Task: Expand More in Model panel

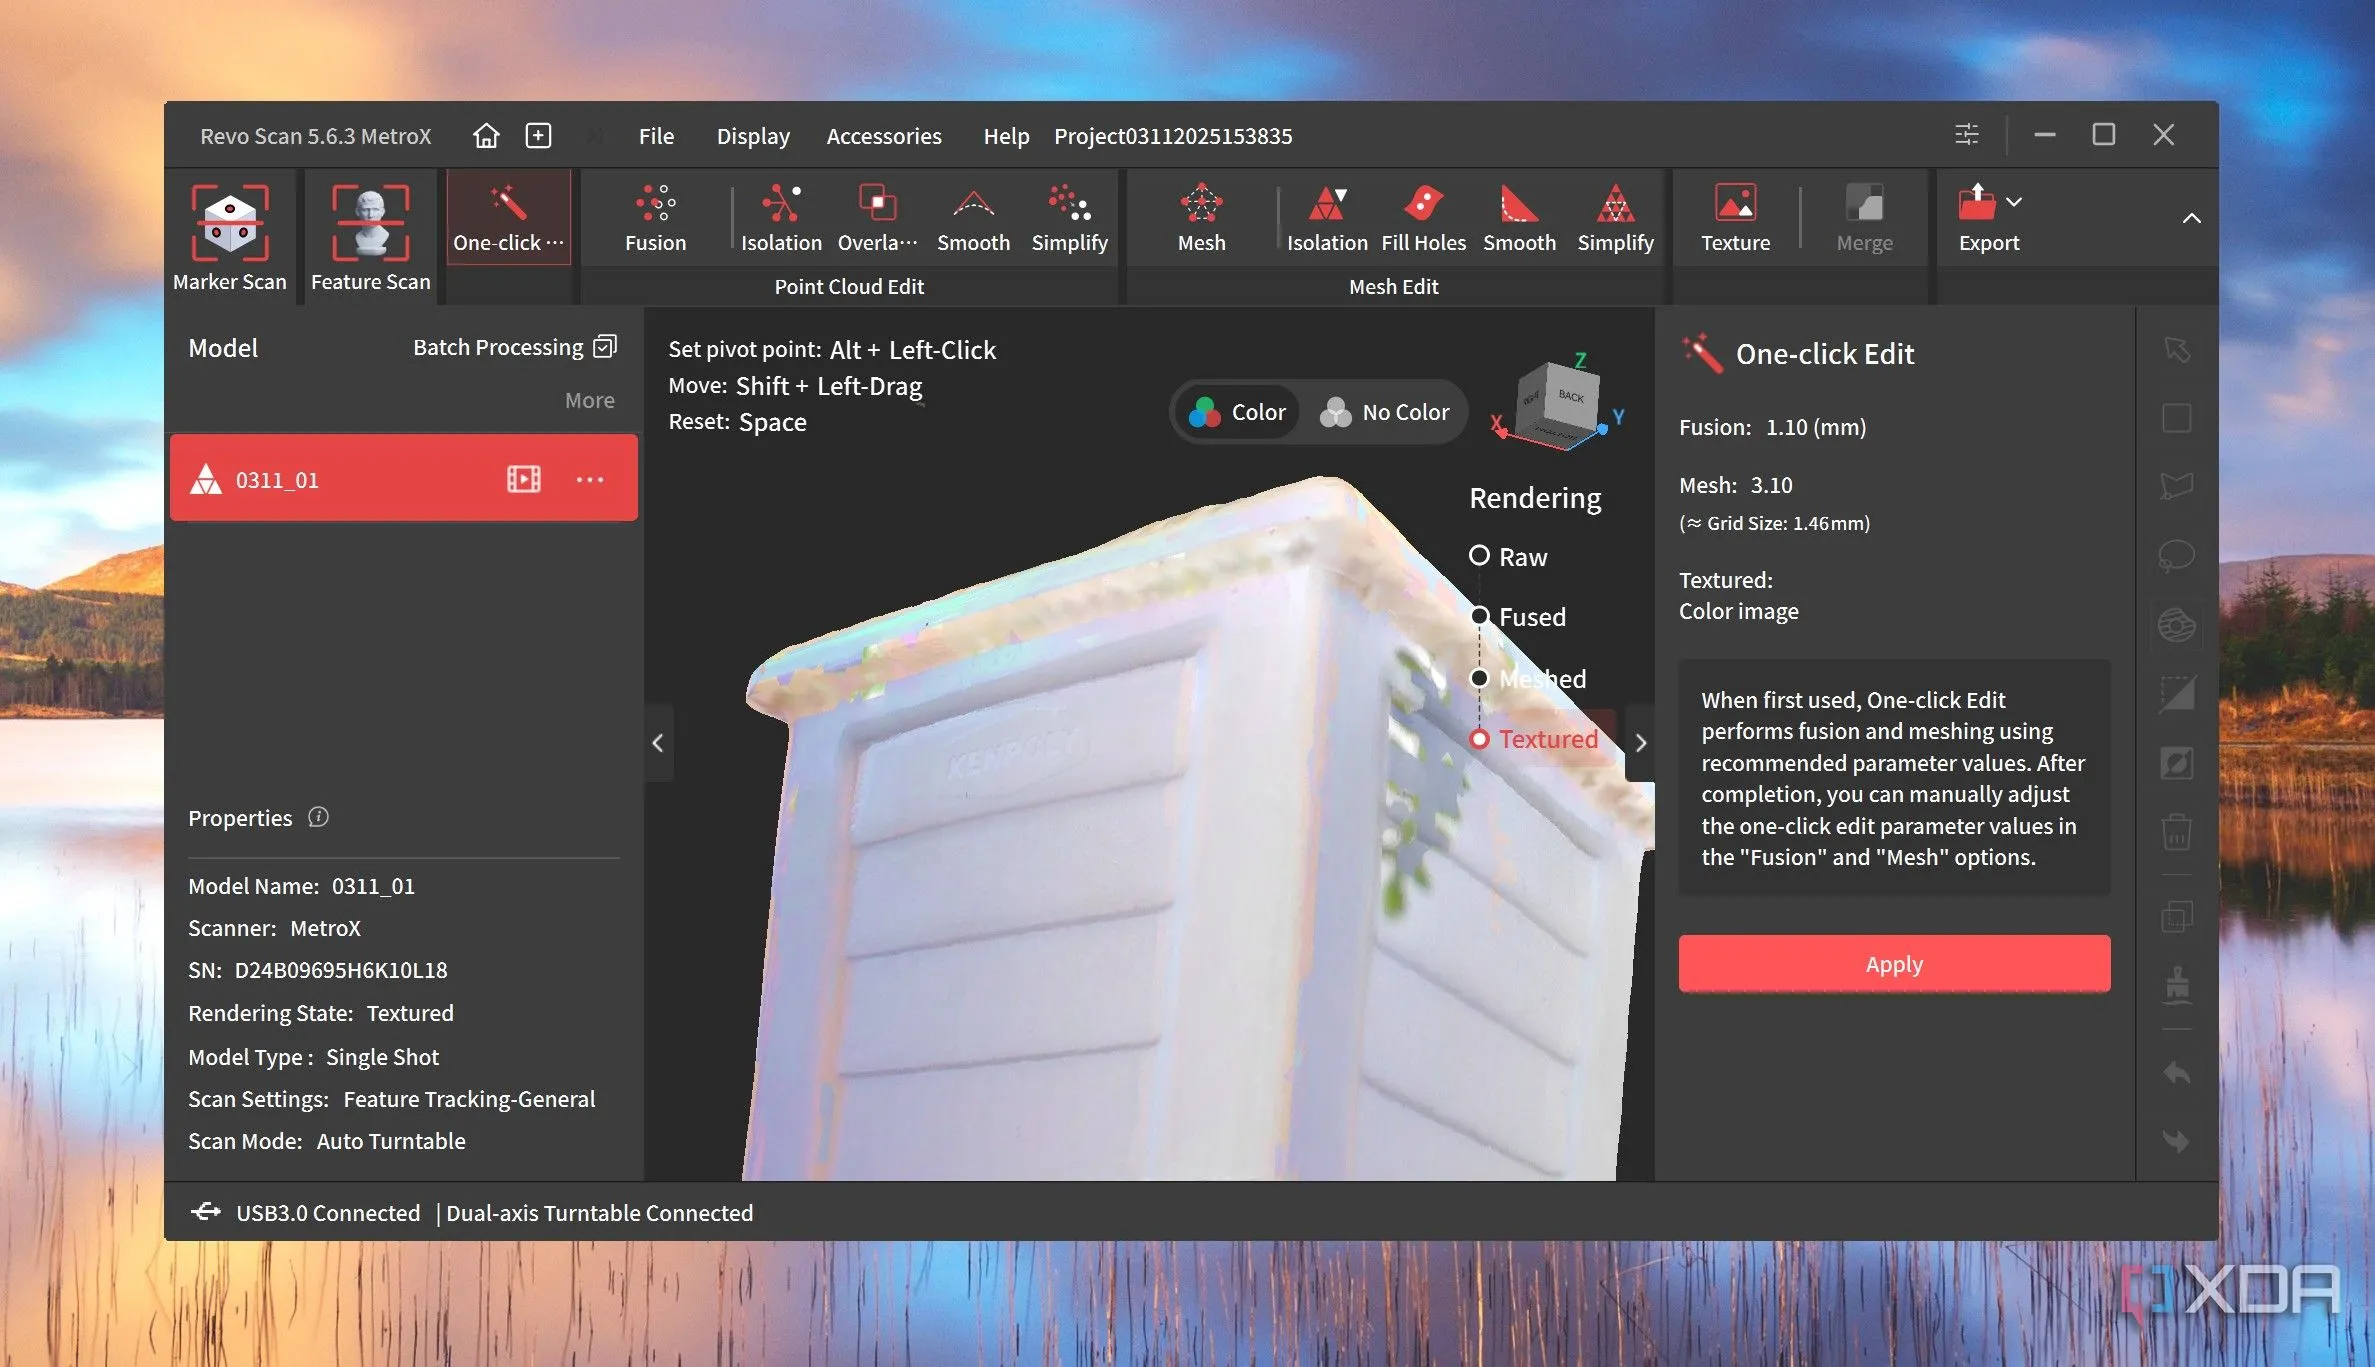Action: tap(590, 400)
